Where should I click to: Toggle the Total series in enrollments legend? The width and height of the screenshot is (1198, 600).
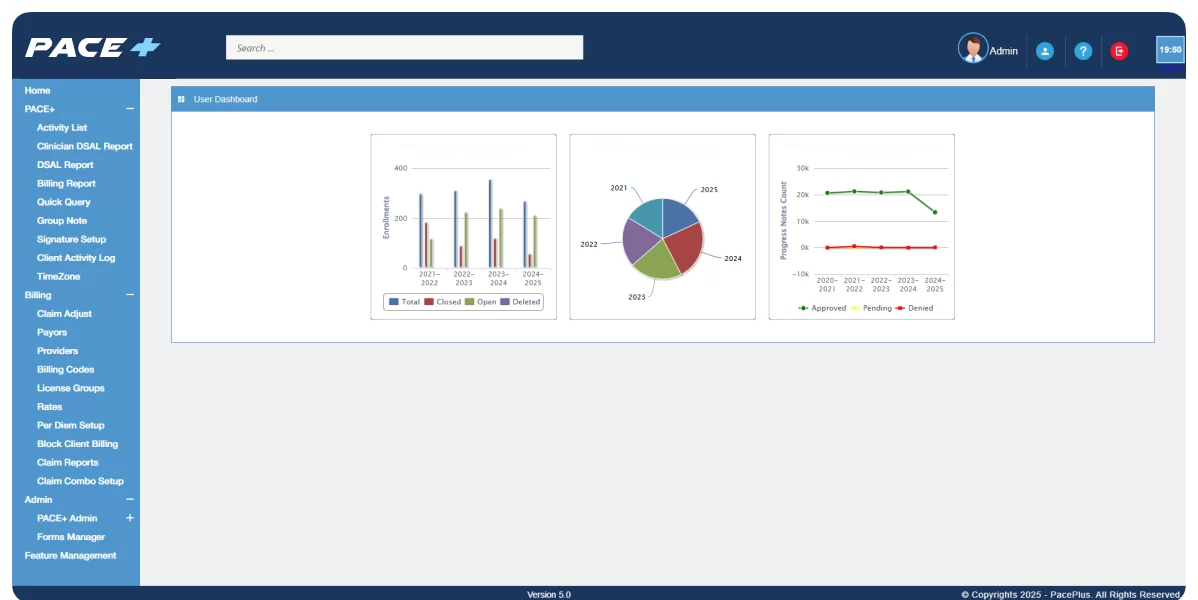click(405, 301)
